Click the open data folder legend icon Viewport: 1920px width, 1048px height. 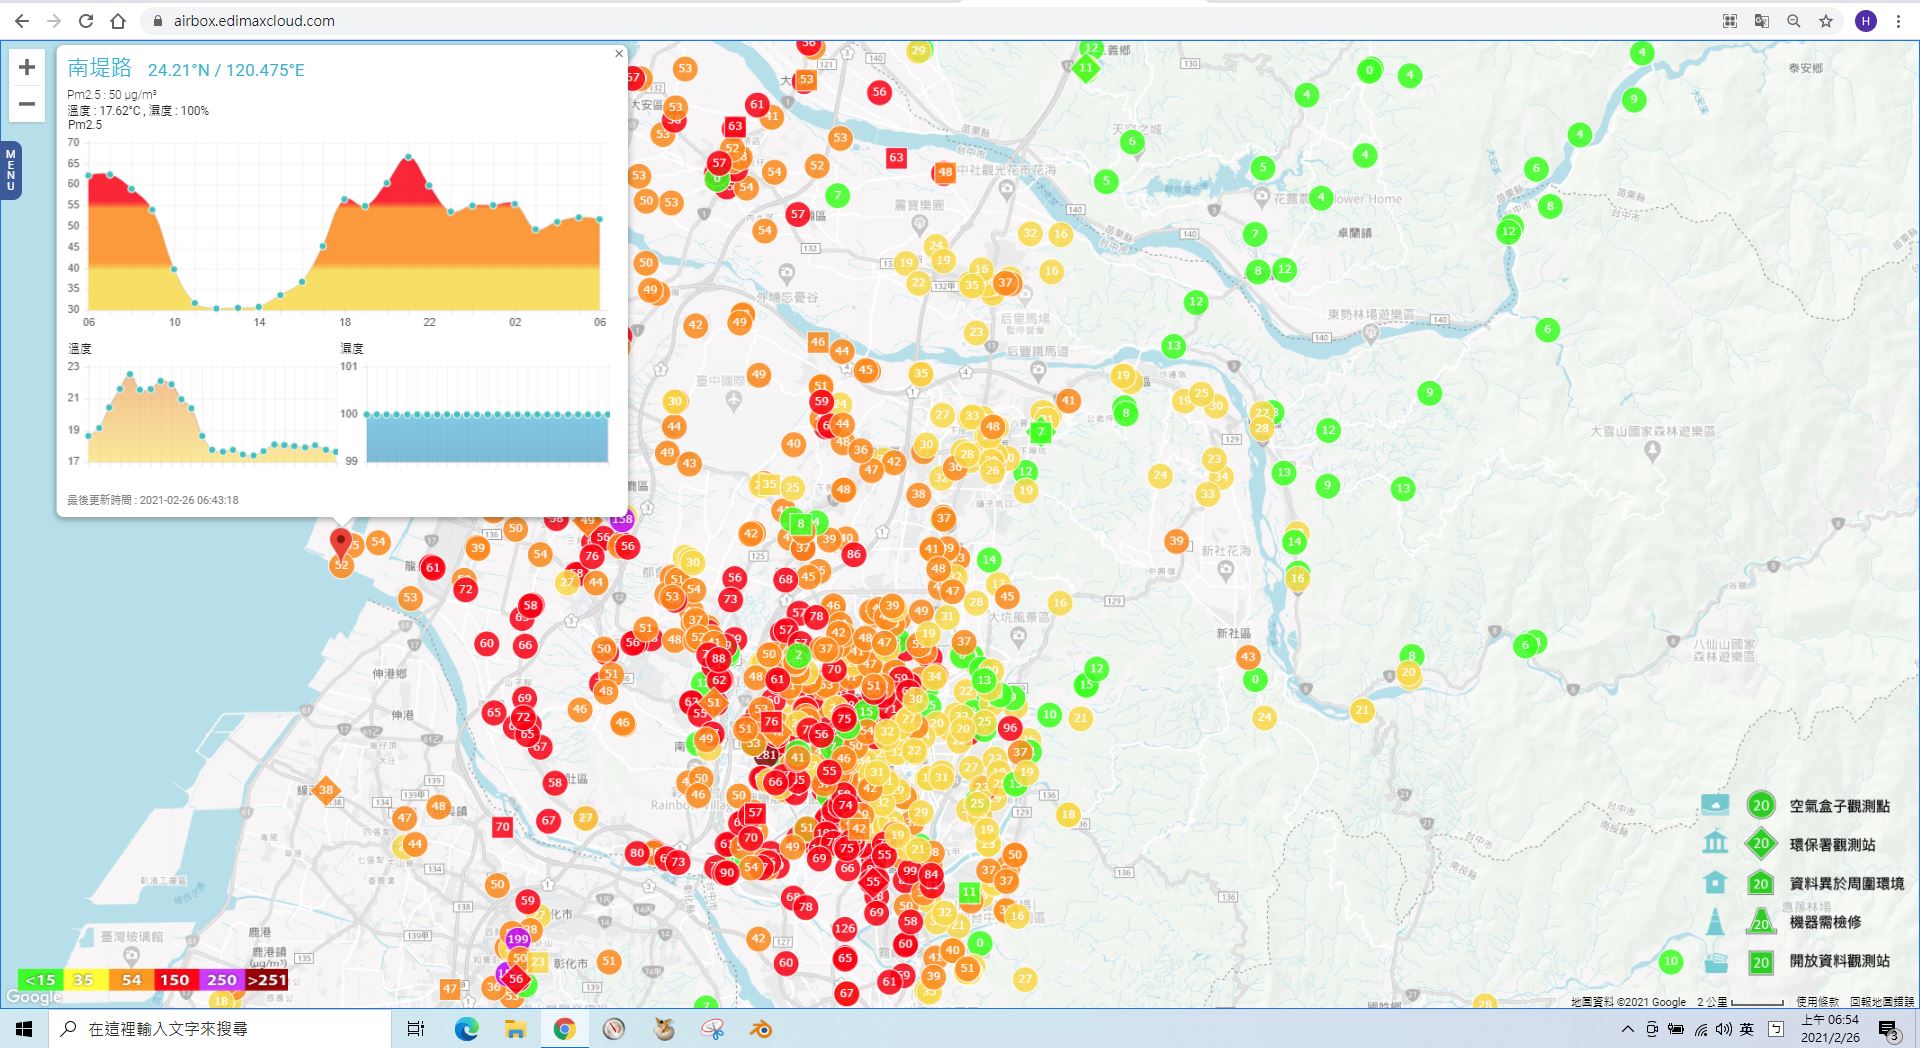point(1715,962)
